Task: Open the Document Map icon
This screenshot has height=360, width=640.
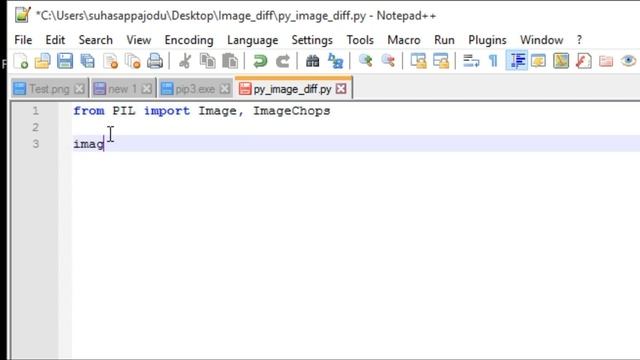Action: tap(561, 61)
